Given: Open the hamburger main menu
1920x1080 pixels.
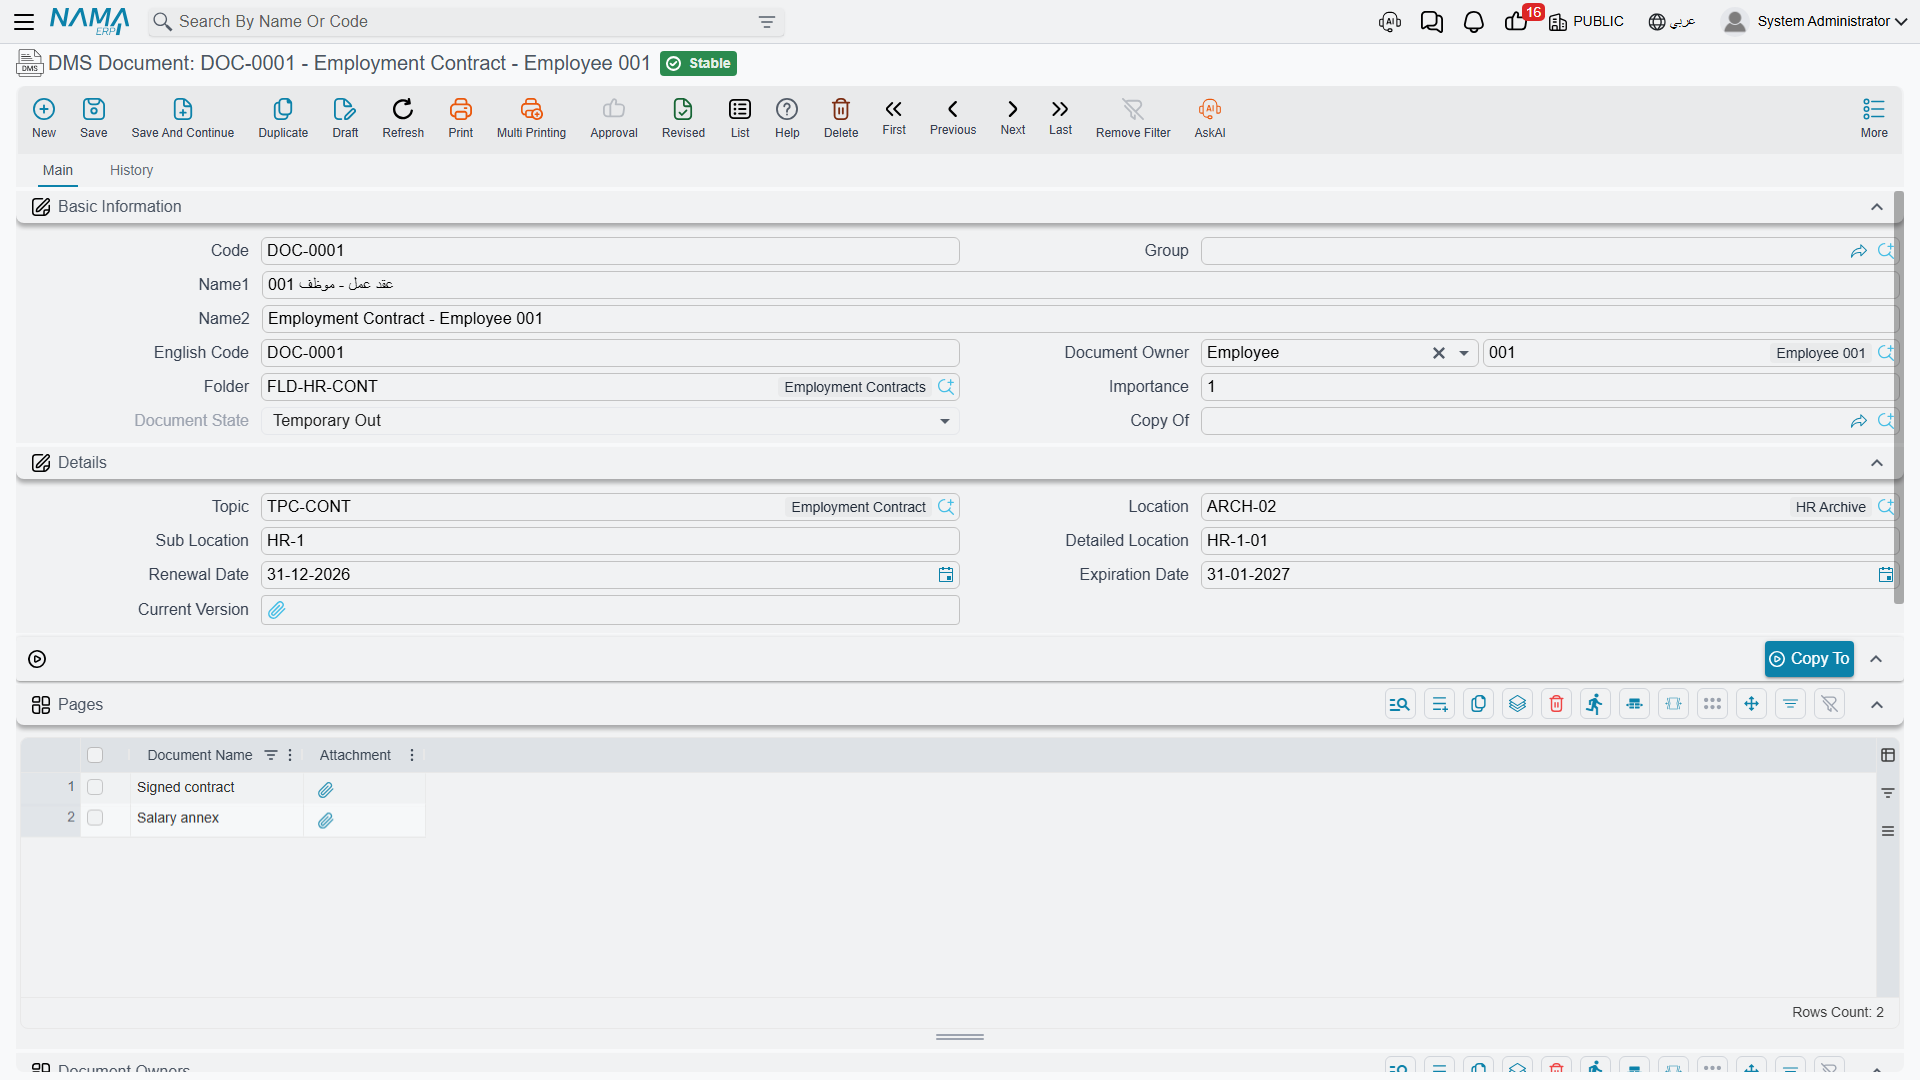Looking at the screenshot, I should coord(24,21).
